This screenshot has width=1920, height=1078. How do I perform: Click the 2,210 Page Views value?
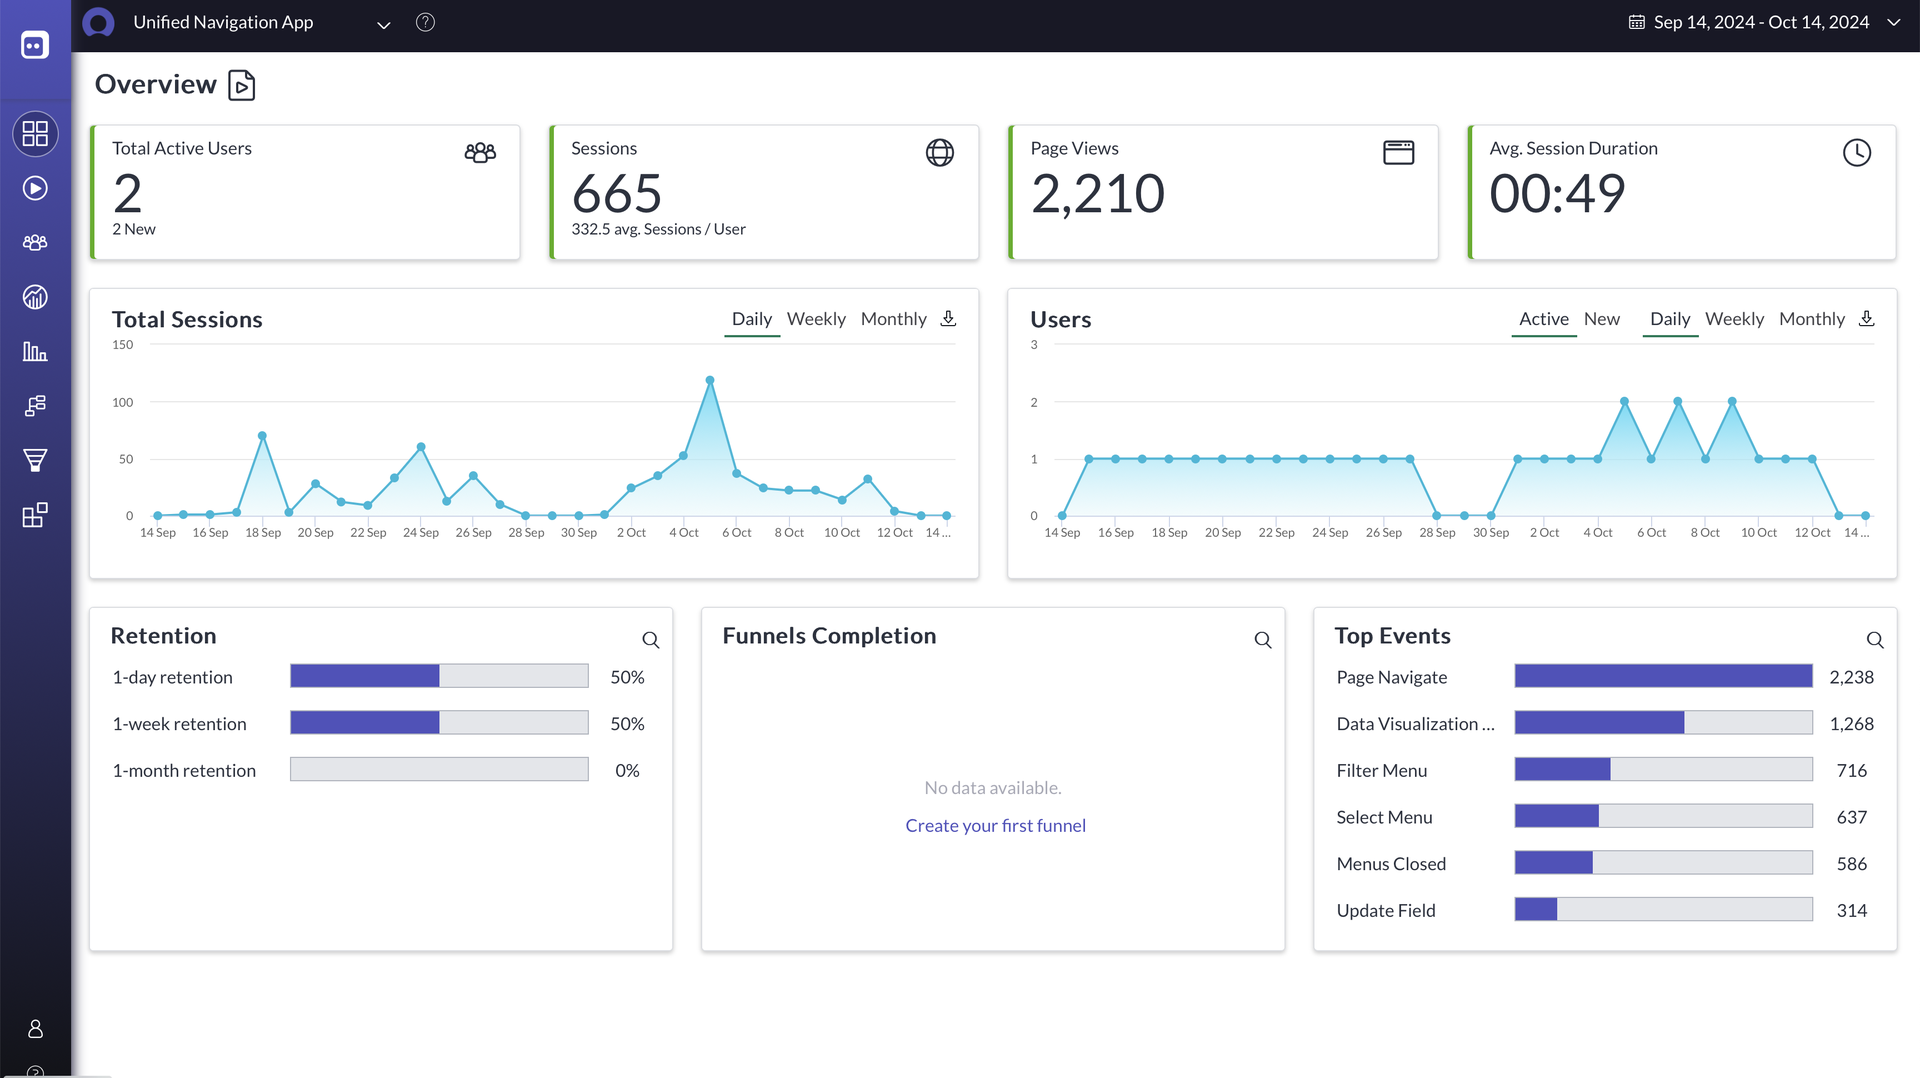(x=1097, y=193)
